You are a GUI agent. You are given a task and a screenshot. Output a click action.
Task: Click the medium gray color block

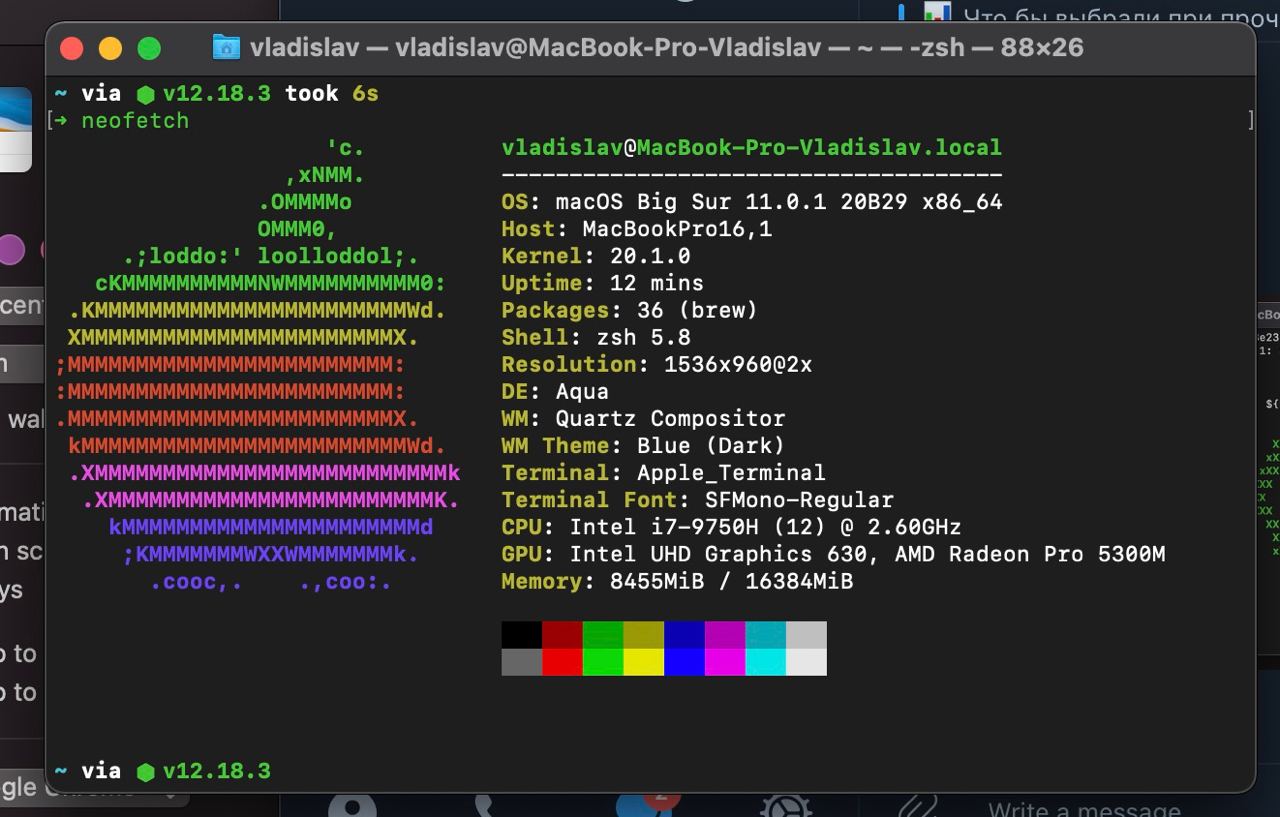522,662
